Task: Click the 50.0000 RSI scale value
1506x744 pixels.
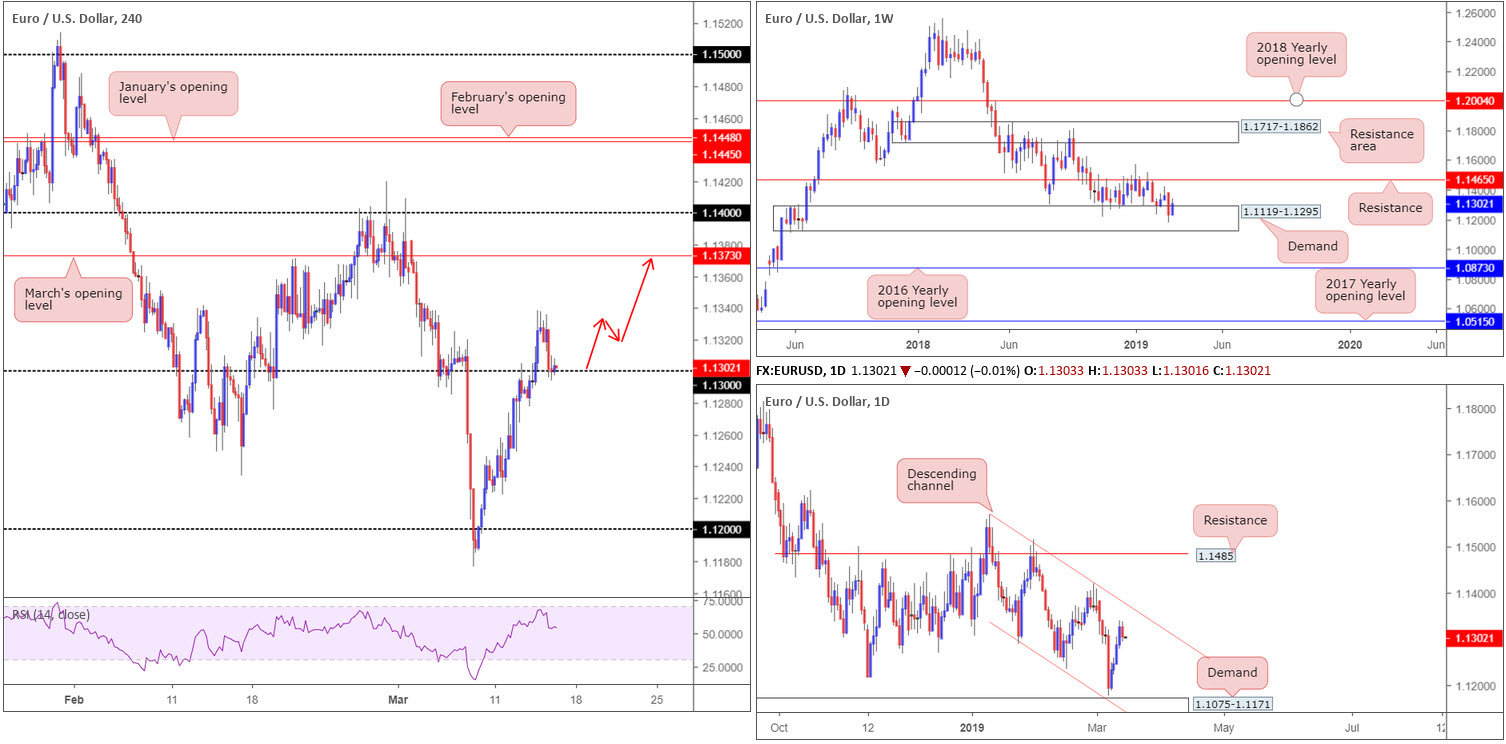Action: click(x=720, y=634)
